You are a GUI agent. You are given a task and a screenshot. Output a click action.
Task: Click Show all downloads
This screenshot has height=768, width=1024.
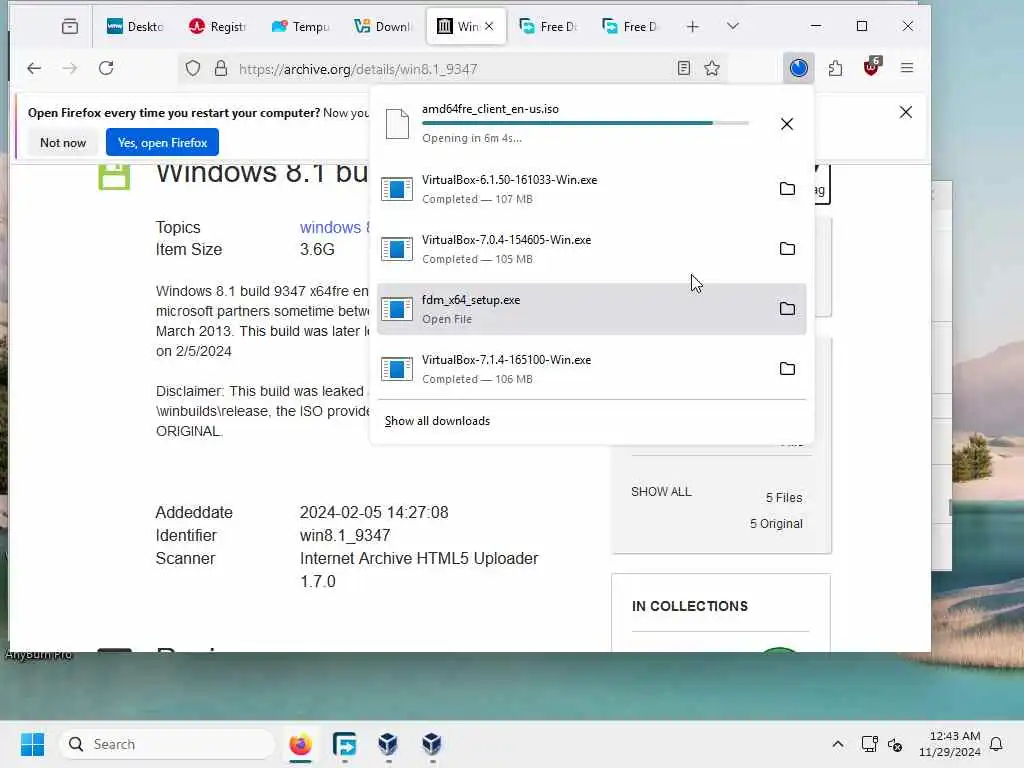(x=437, y=421)
